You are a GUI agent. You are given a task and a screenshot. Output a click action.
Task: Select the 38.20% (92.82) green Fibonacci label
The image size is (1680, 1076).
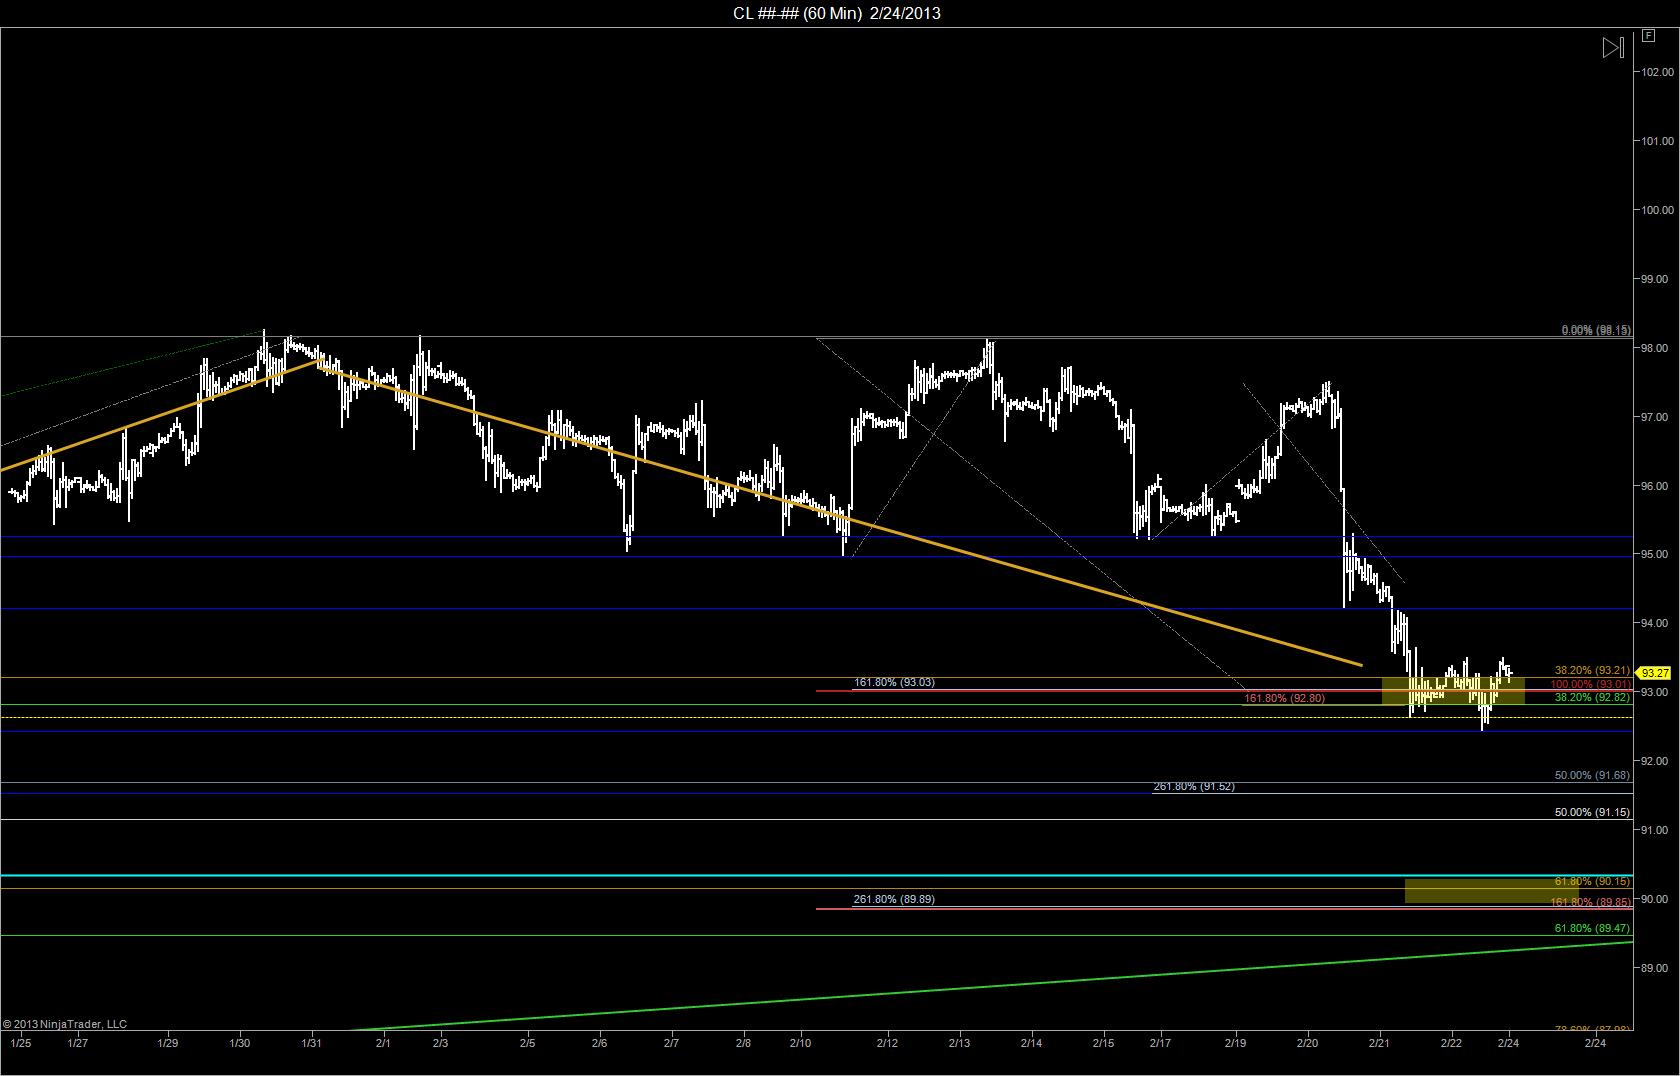point(1592,697)
